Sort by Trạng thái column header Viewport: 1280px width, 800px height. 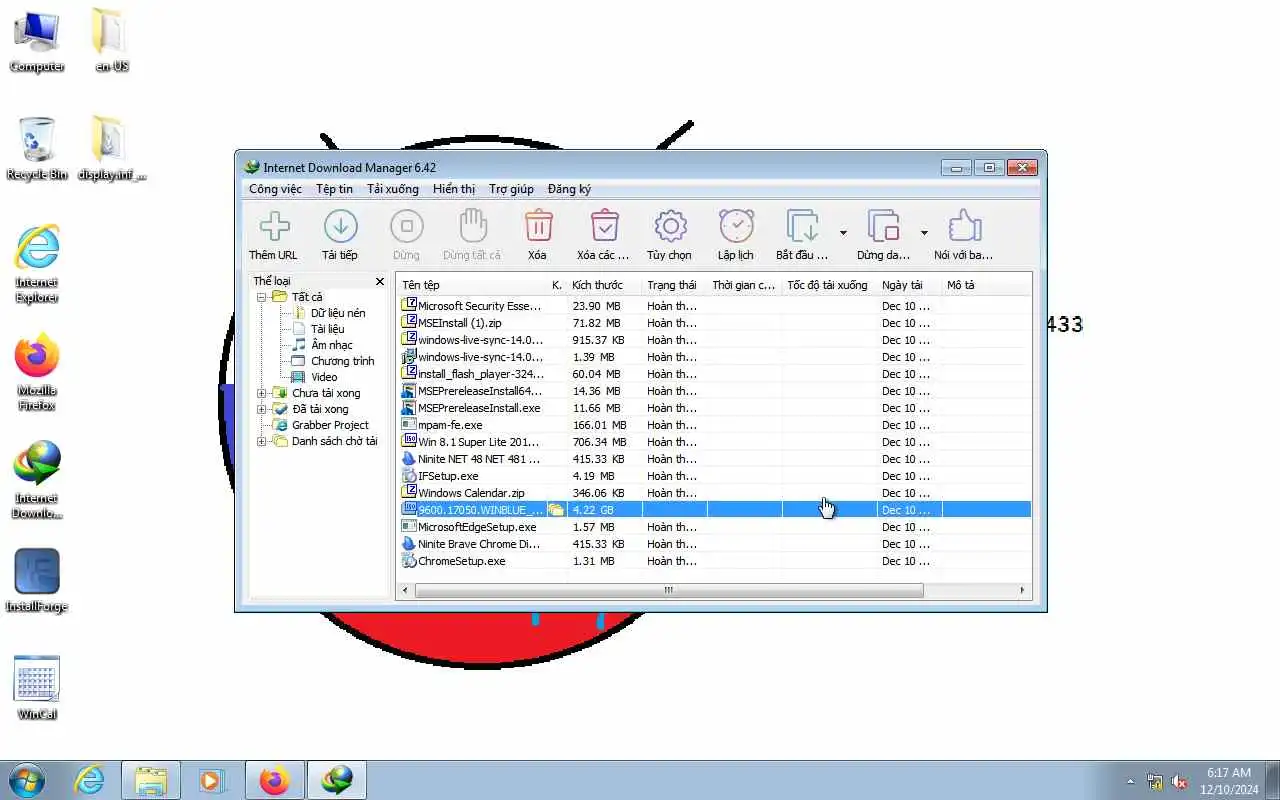674,285
